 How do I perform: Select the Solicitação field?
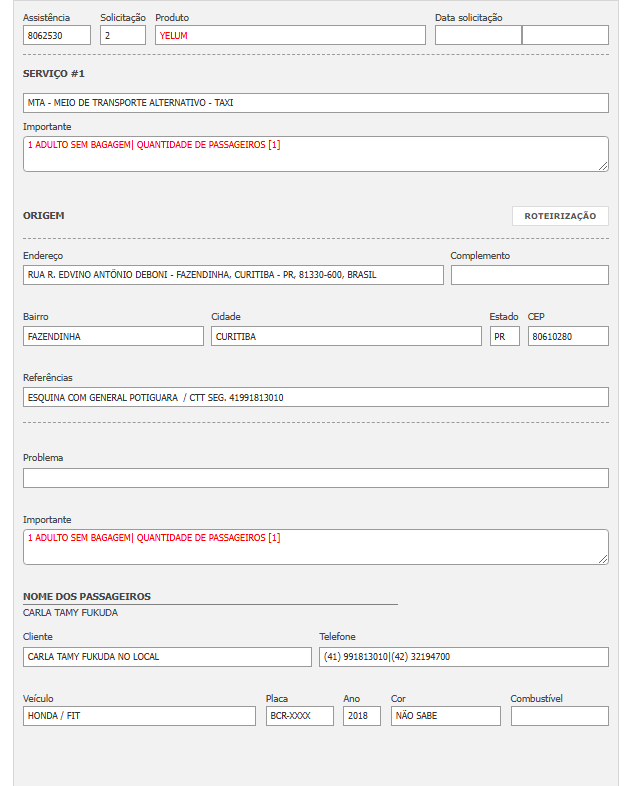[x=123, y=35]
